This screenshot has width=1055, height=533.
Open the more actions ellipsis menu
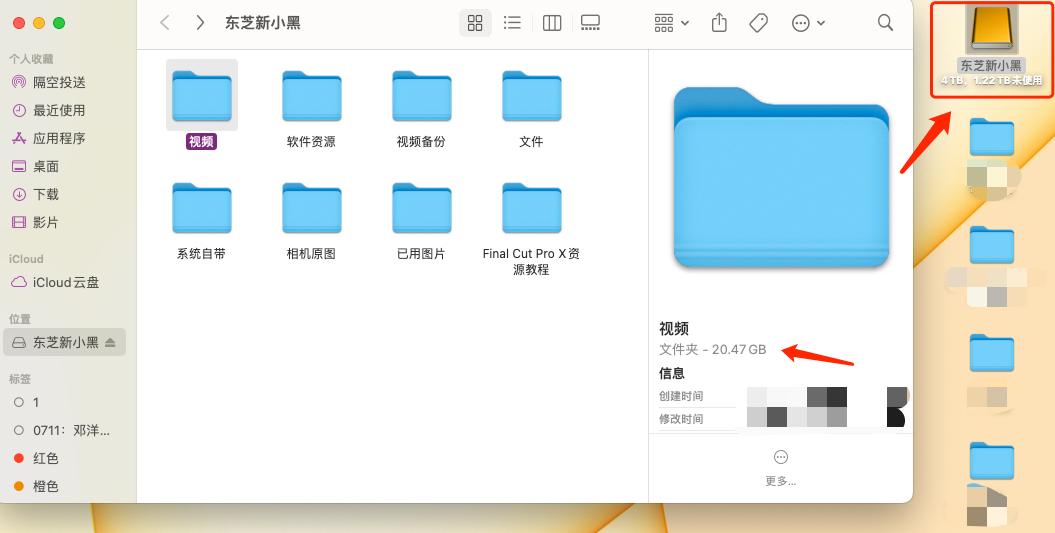pyautogui.click(x=807, y=24)
